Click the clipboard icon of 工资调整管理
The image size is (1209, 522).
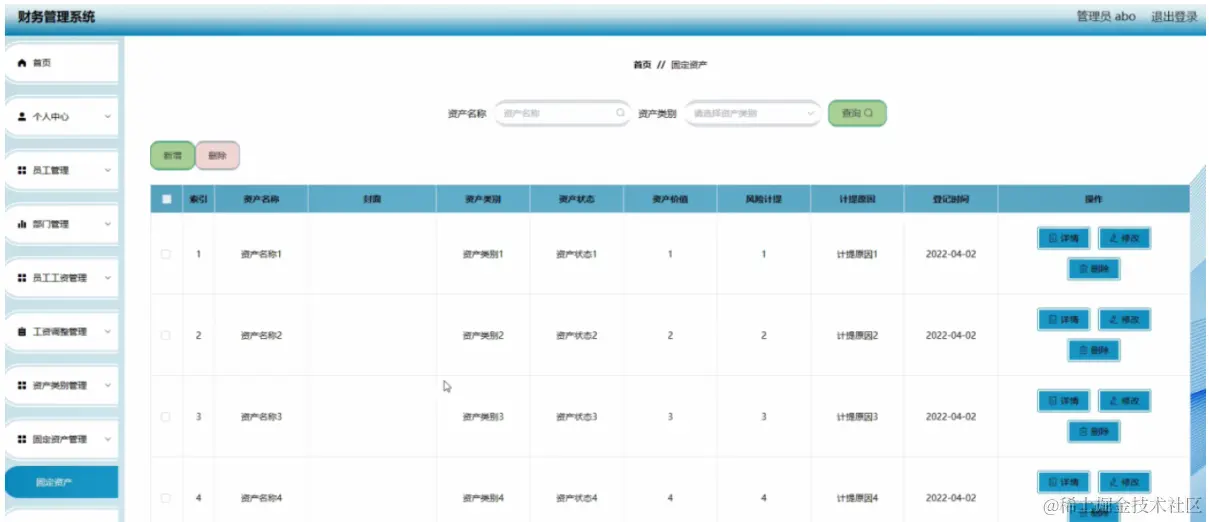(x=22, y=332)
